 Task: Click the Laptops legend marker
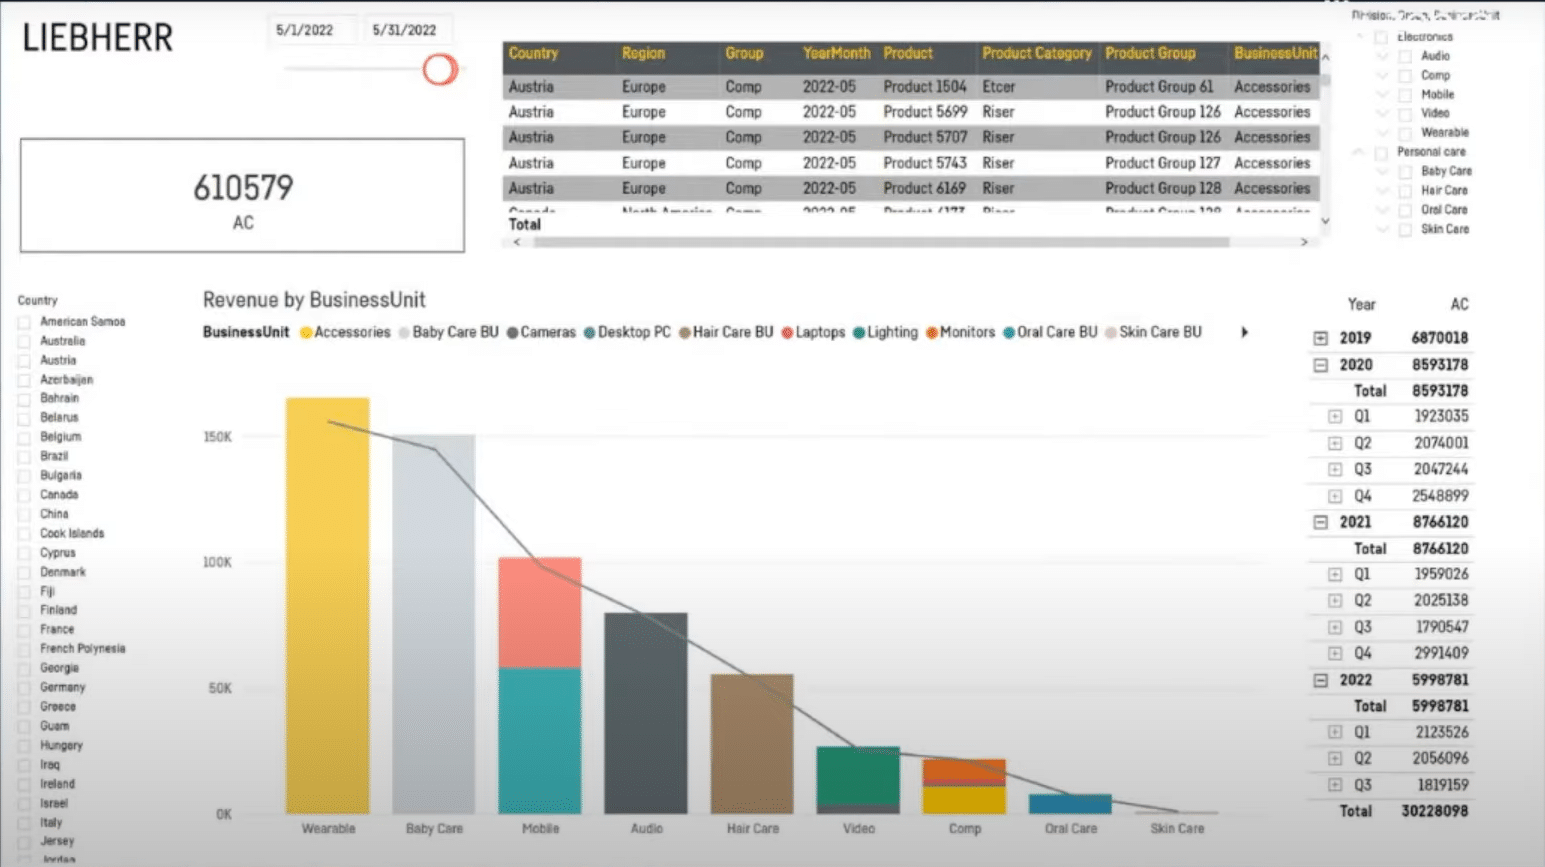789,331
